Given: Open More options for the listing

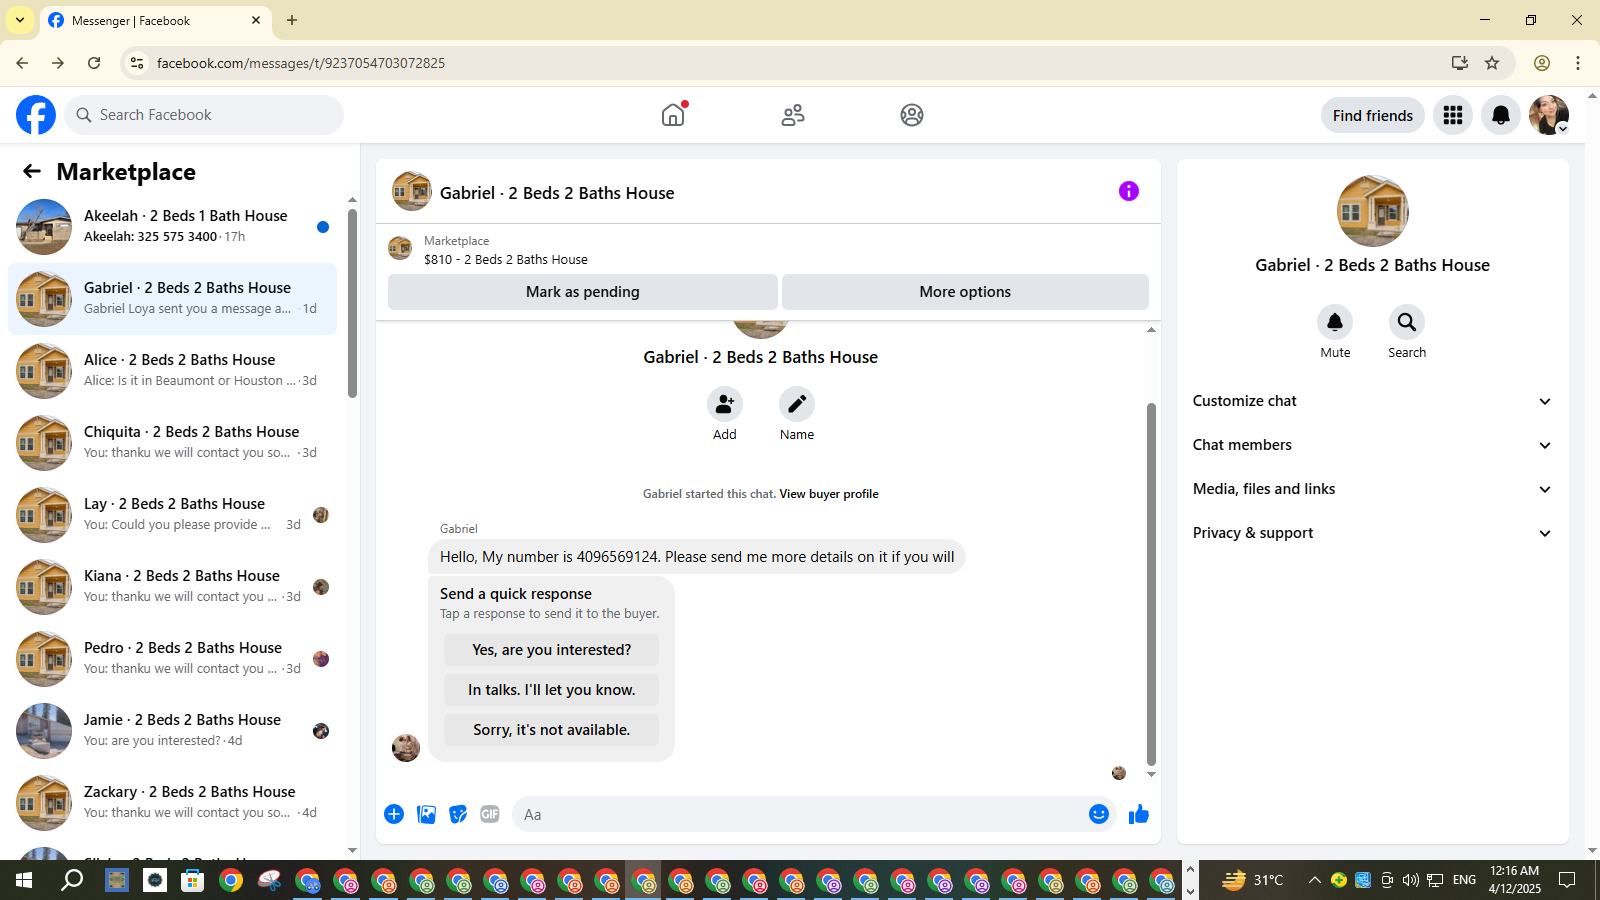Looking at the screenshot, I should (965, 292).
